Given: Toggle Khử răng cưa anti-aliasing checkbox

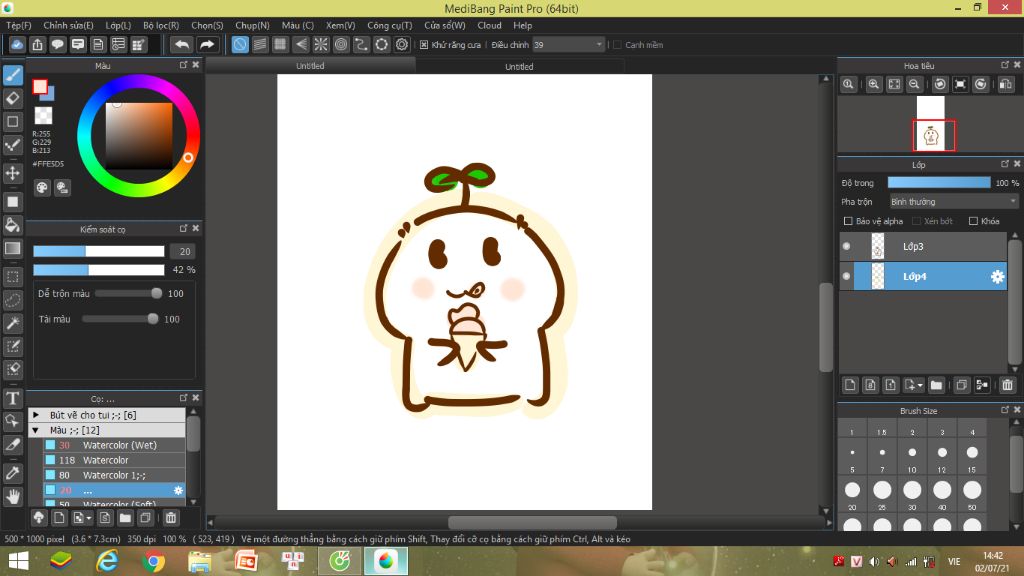Looking at the screenshot, I should pos(424,45).
